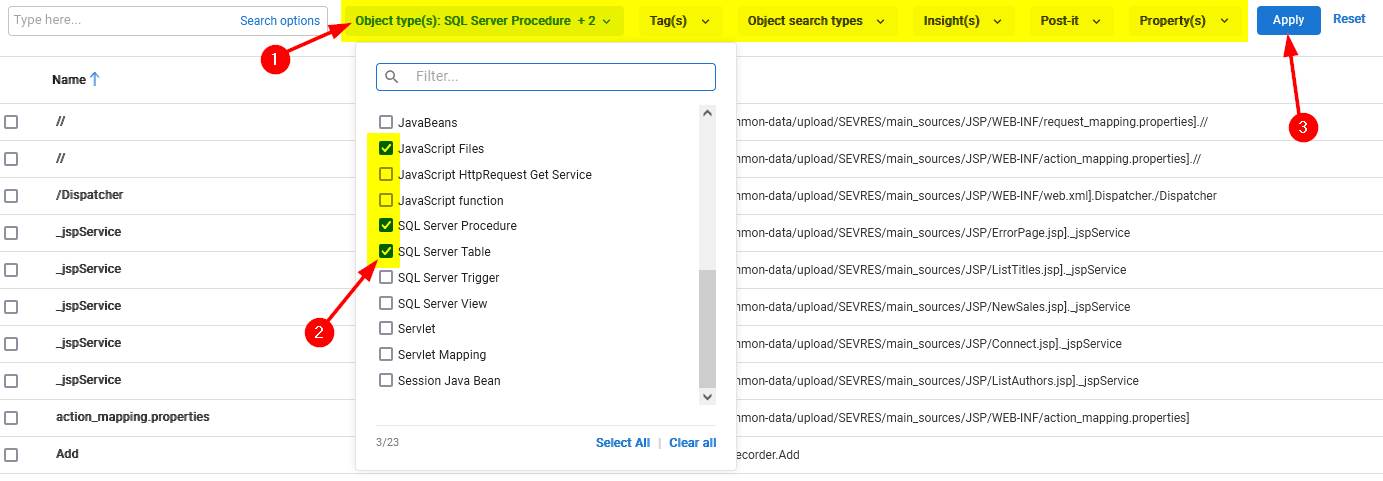Click the magnifier icon in Filter box
Image resolution: width=1383 pixels, height=481 pixels.
(391, 77)
